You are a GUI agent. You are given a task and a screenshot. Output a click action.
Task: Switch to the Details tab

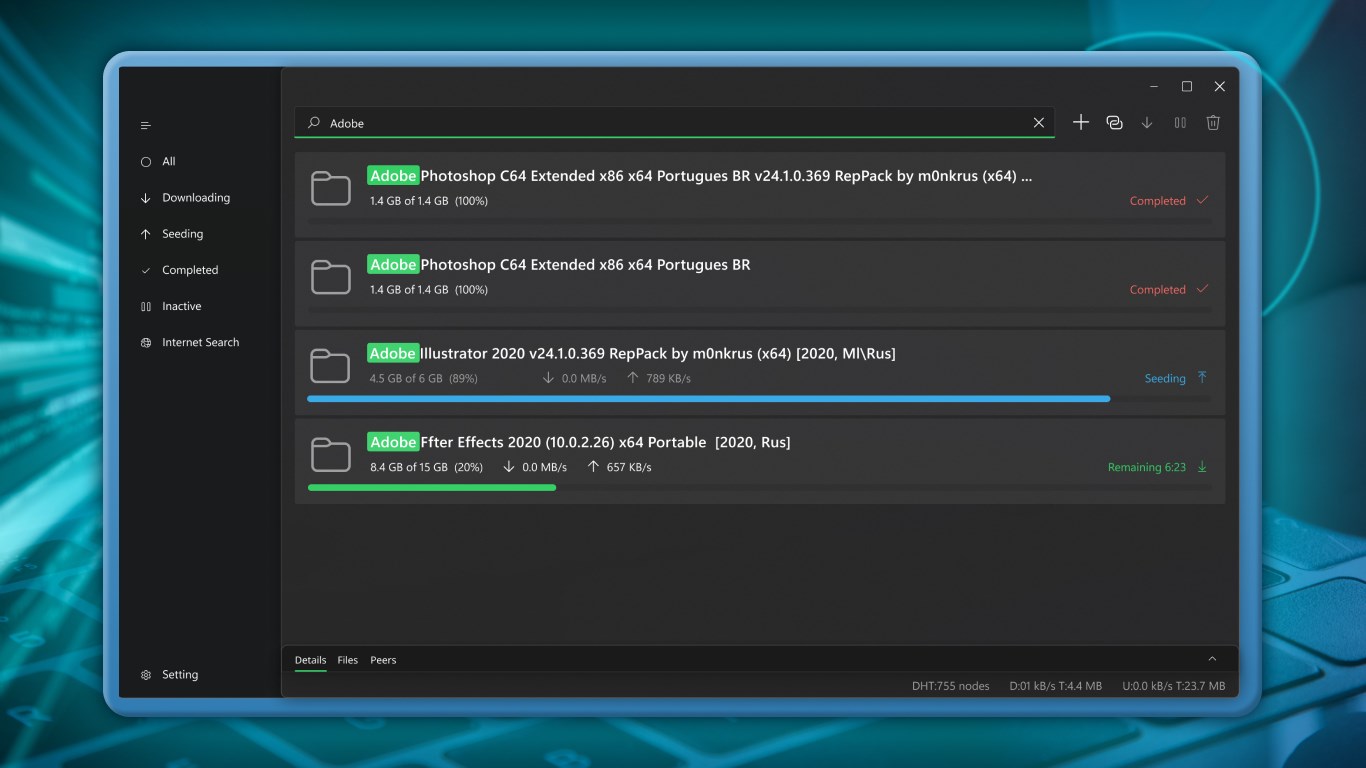(310, 660)
